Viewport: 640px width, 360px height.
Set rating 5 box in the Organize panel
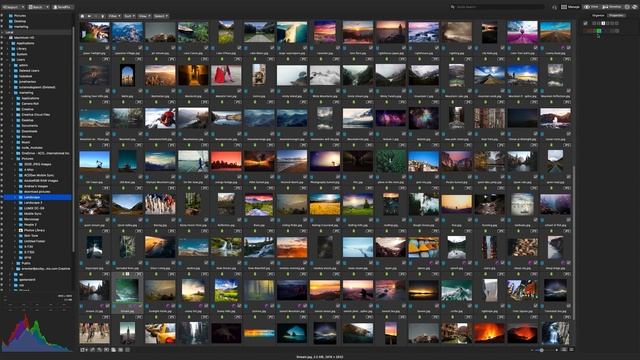tap(612, 24)
